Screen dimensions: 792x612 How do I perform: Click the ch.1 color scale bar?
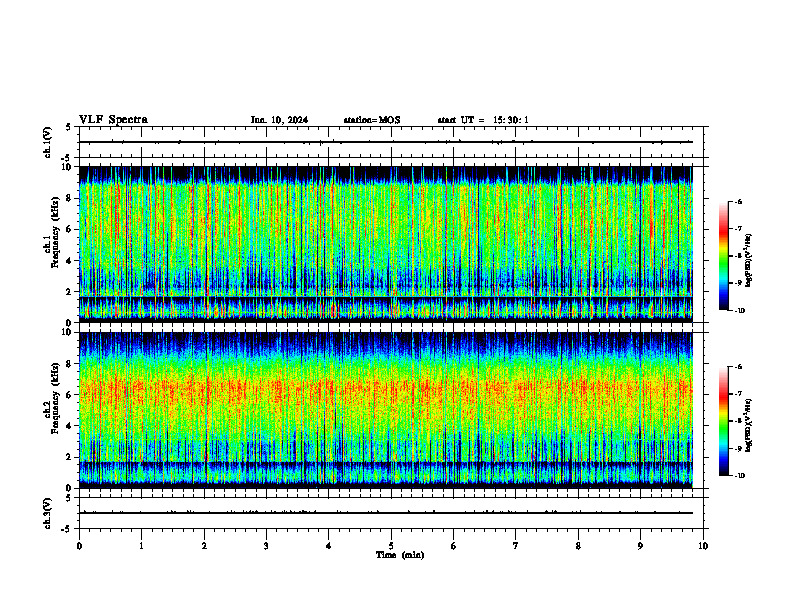(724, 256)
